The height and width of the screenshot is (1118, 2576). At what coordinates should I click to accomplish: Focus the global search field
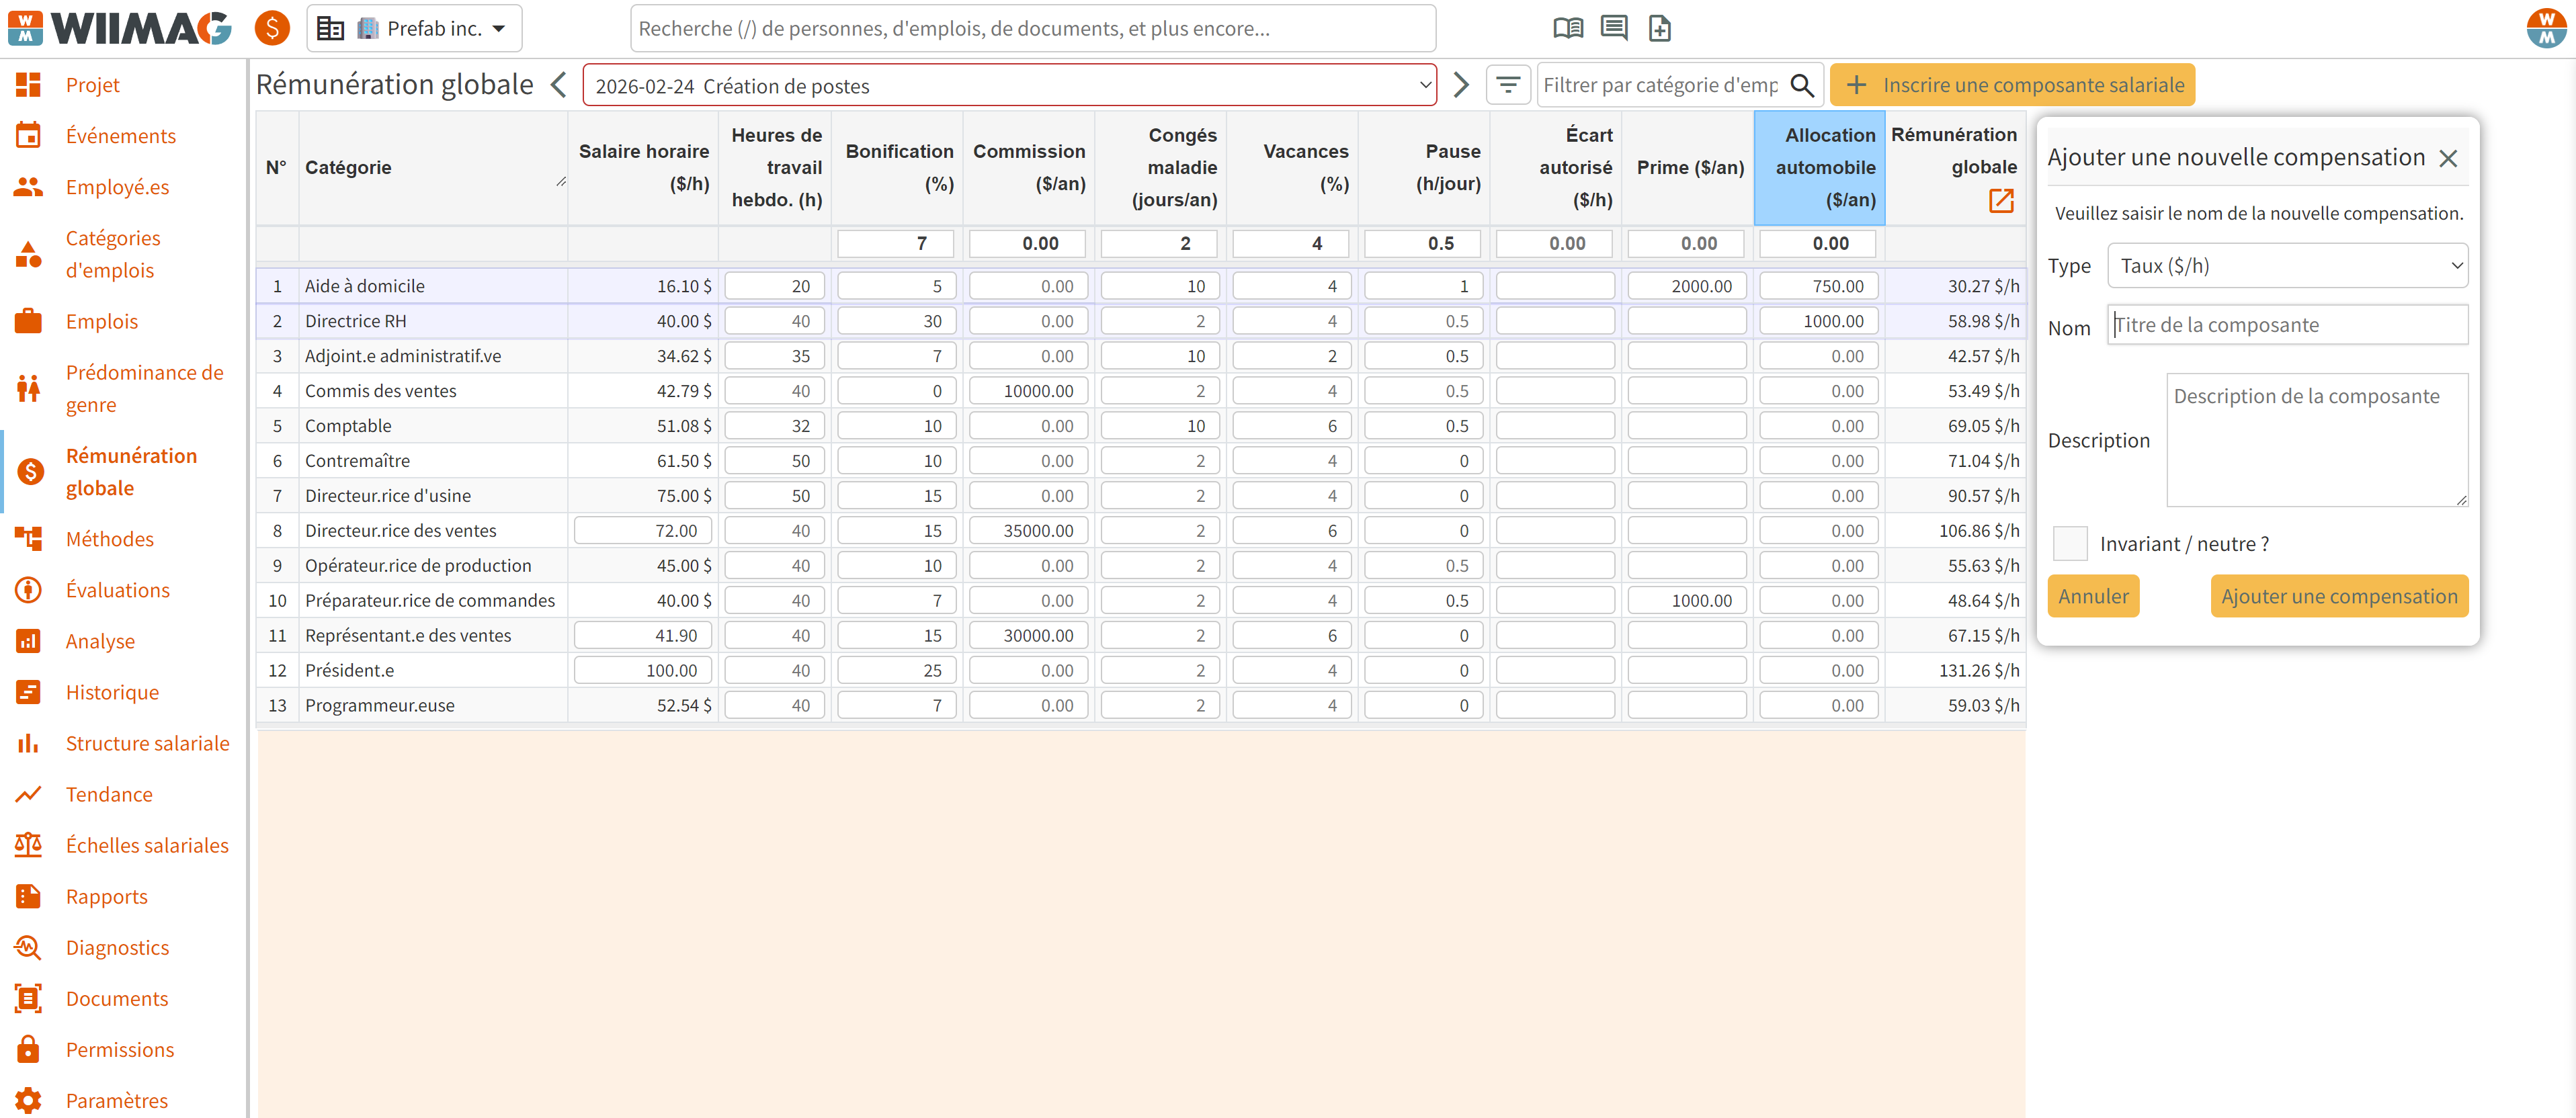tap(1033, 28)
